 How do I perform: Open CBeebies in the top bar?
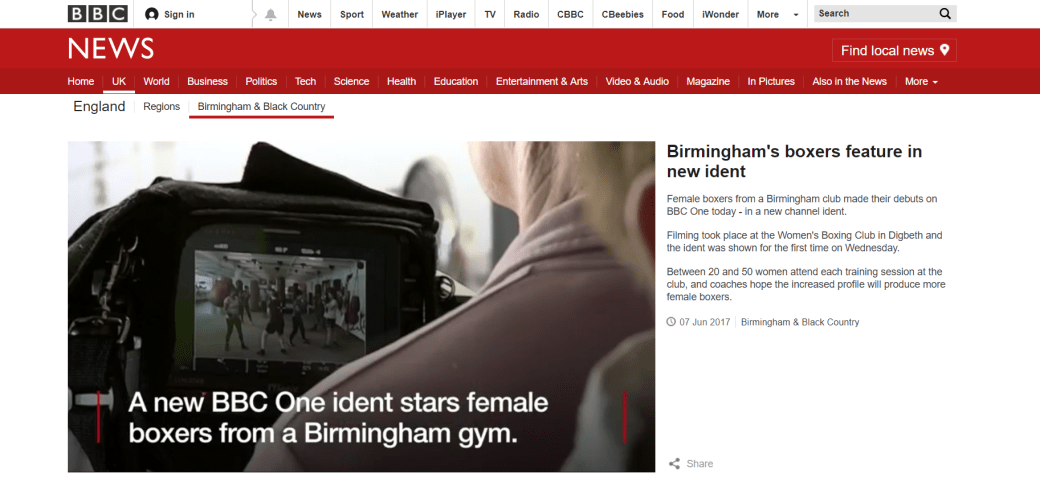(622, 14)
